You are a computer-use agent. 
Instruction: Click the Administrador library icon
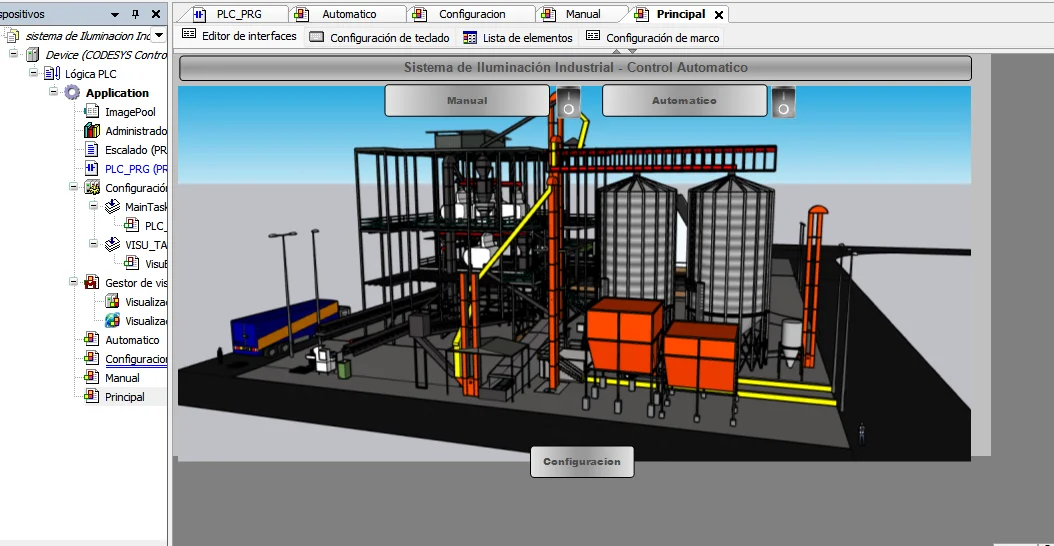(x=91, y=131)
